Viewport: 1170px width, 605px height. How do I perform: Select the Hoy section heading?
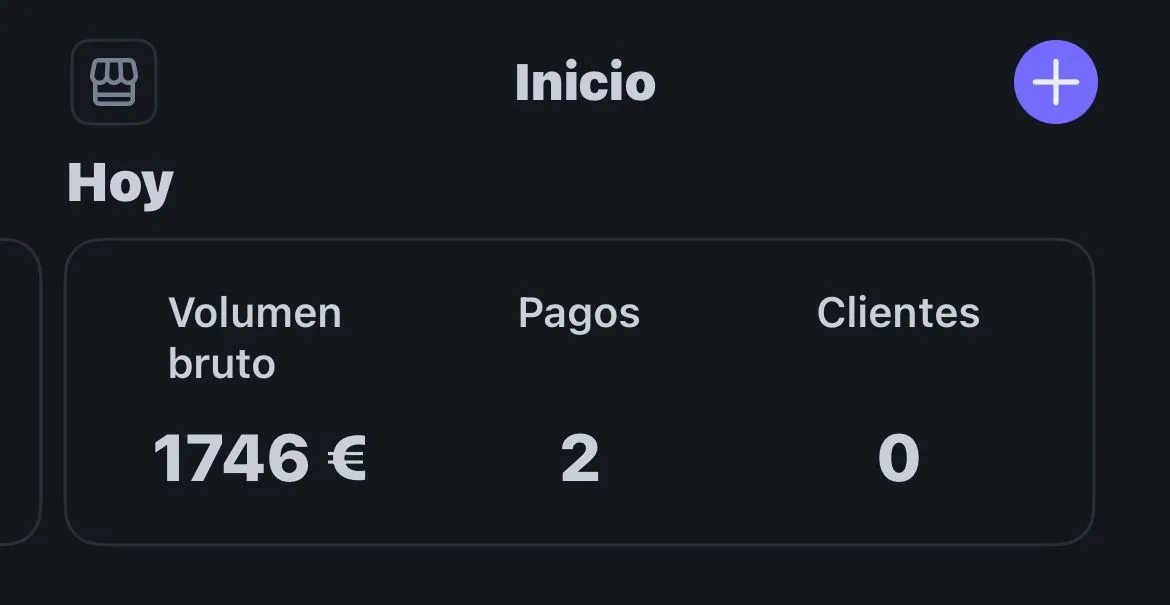120,184
